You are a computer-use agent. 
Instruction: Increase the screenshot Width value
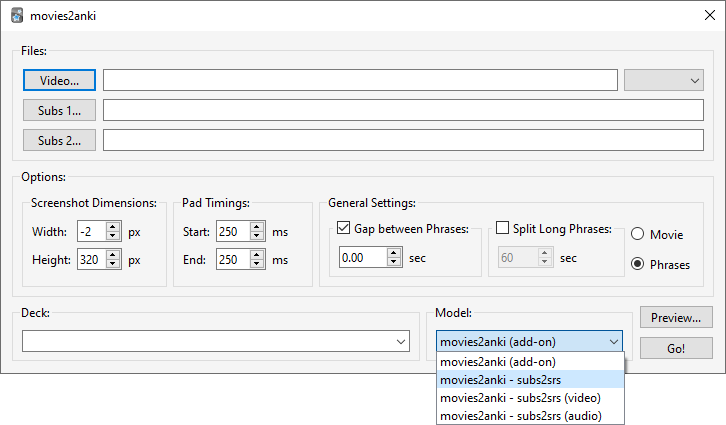(x=113, y=227)
